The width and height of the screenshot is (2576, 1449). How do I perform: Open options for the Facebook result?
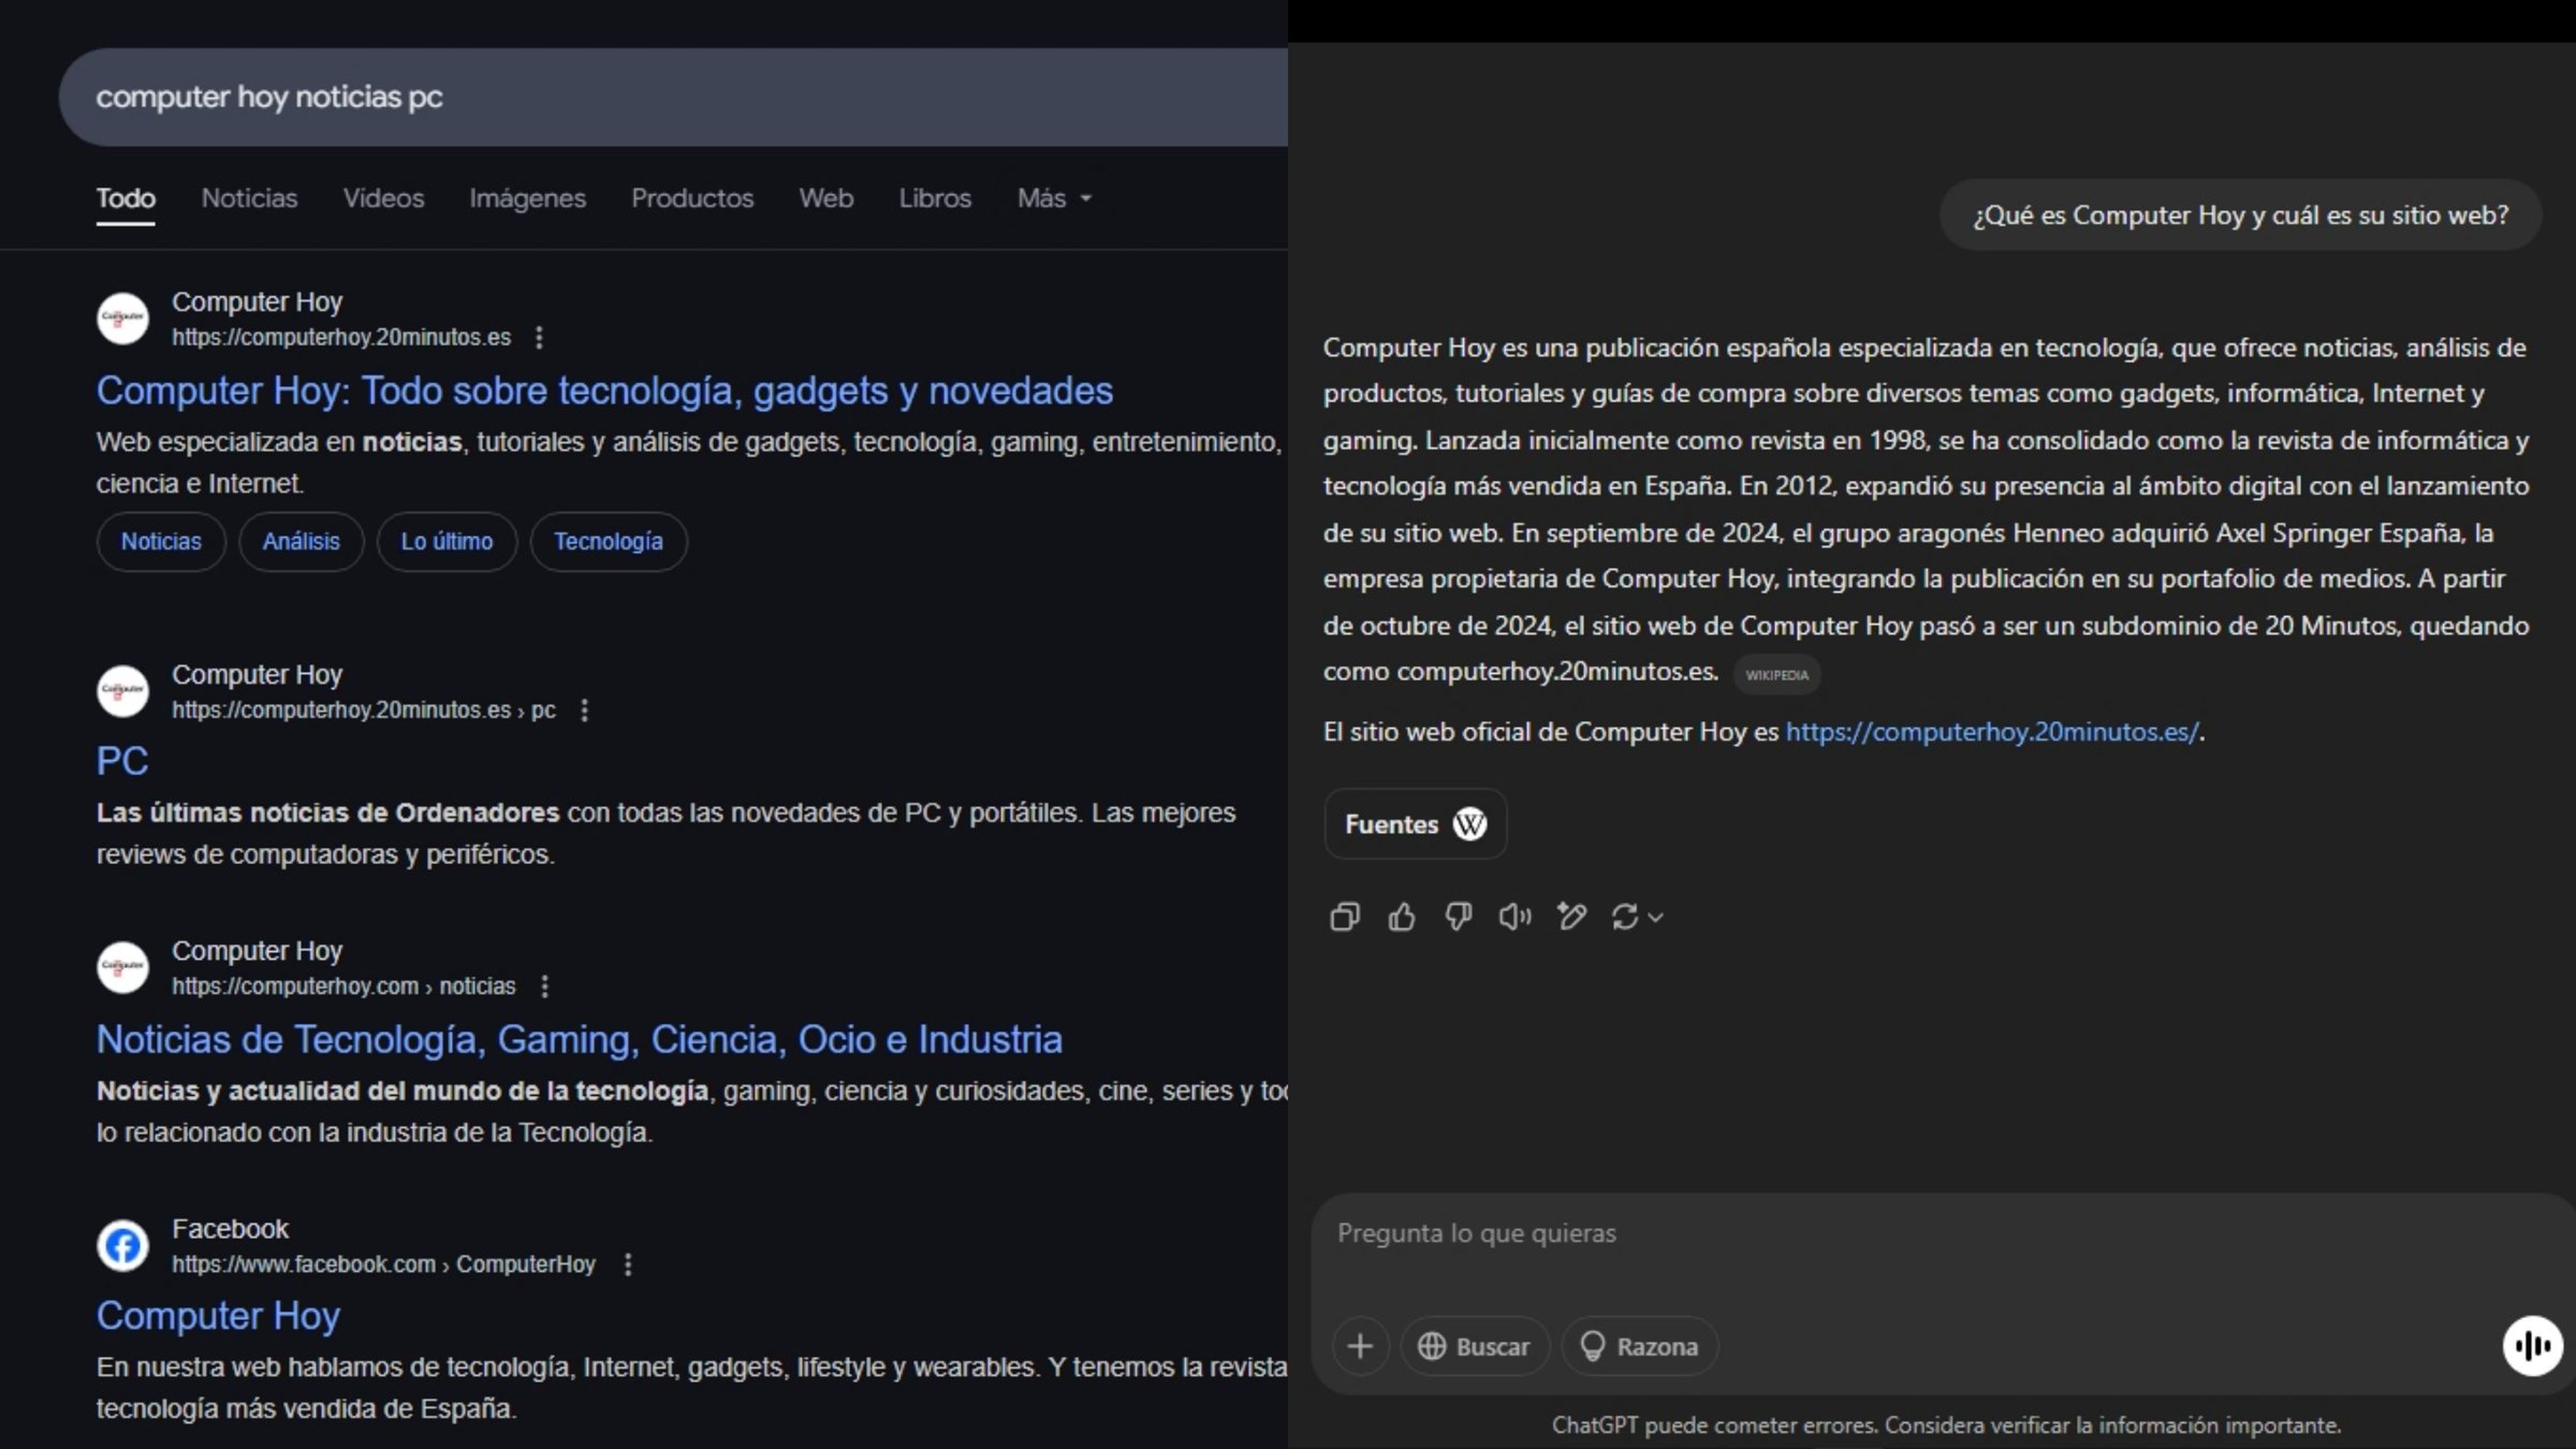pyautogui.click(x=628, y=1264)
